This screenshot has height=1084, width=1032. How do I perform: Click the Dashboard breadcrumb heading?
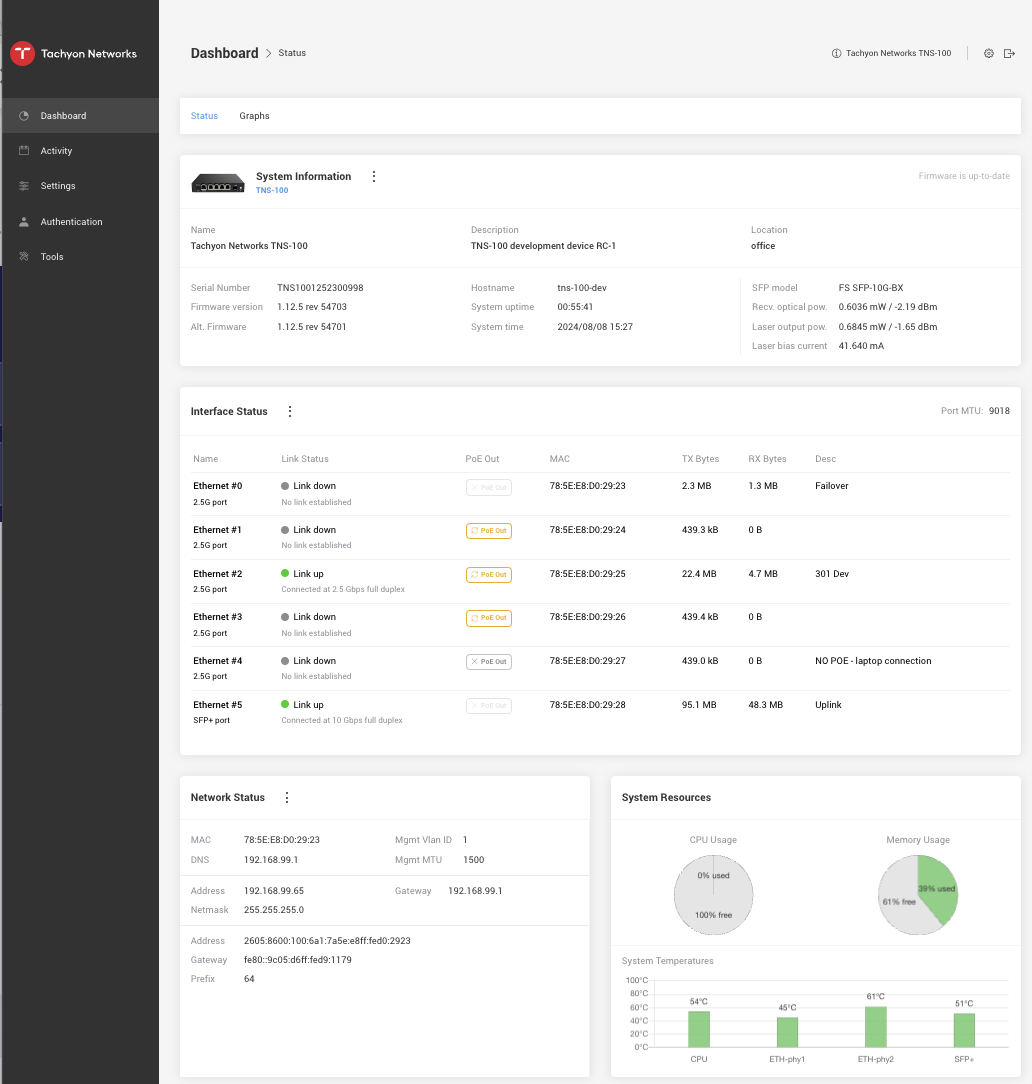tap(225, 53)
